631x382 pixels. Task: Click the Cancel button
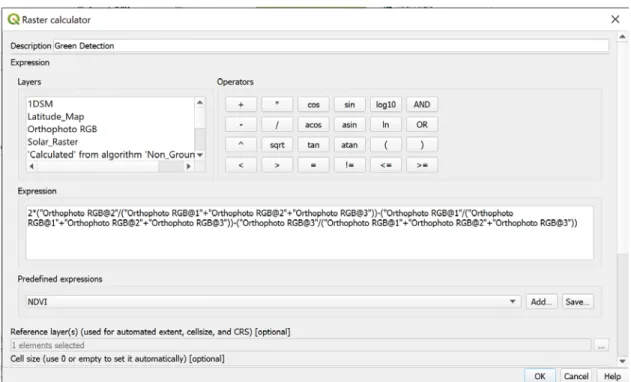tap(576, 376)
